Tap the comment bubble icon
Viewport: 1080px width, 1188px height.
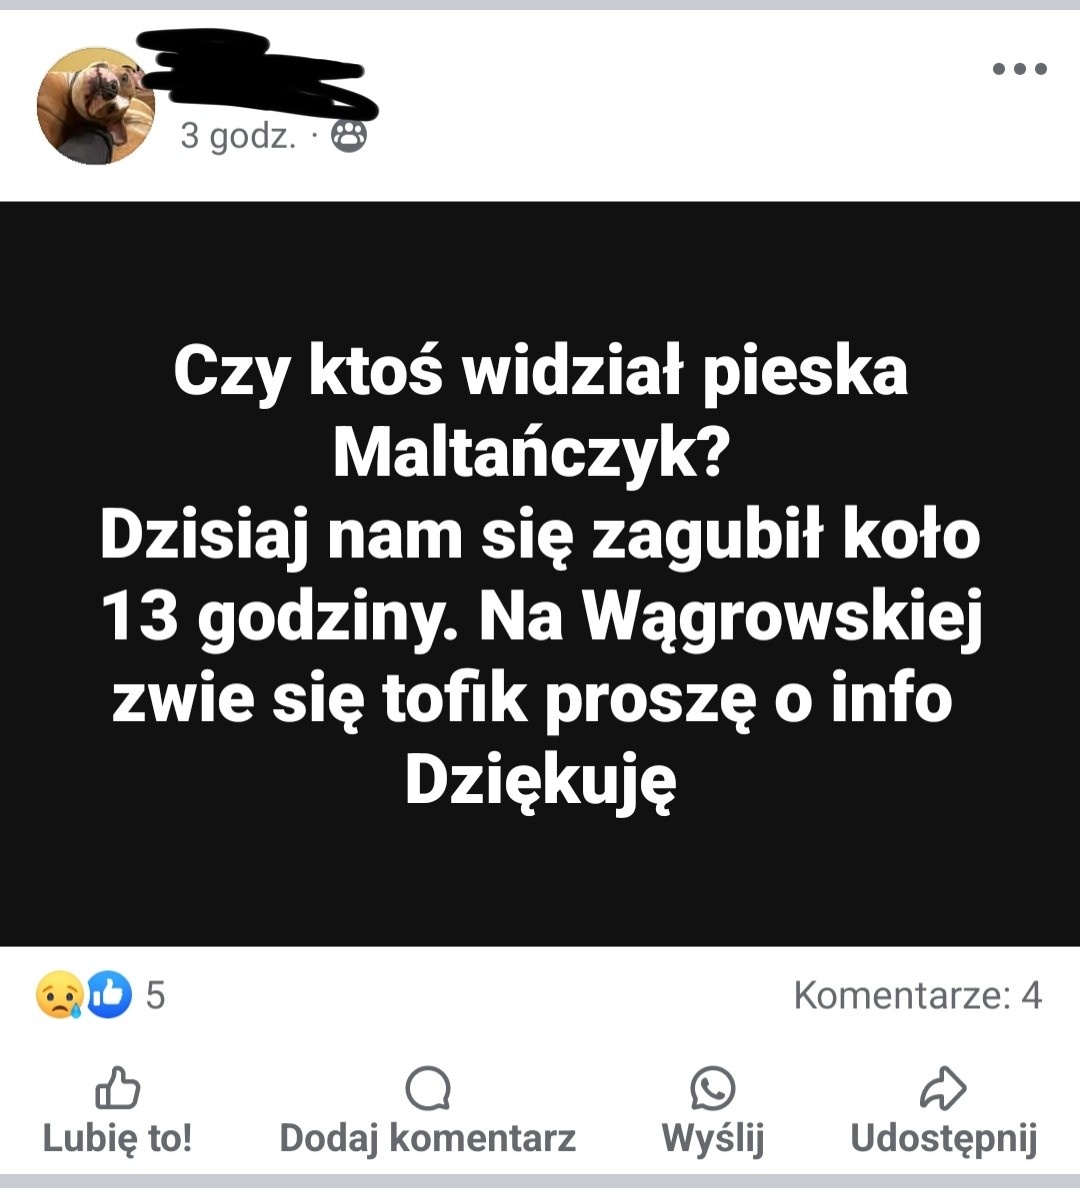(x=428, y=1088)
